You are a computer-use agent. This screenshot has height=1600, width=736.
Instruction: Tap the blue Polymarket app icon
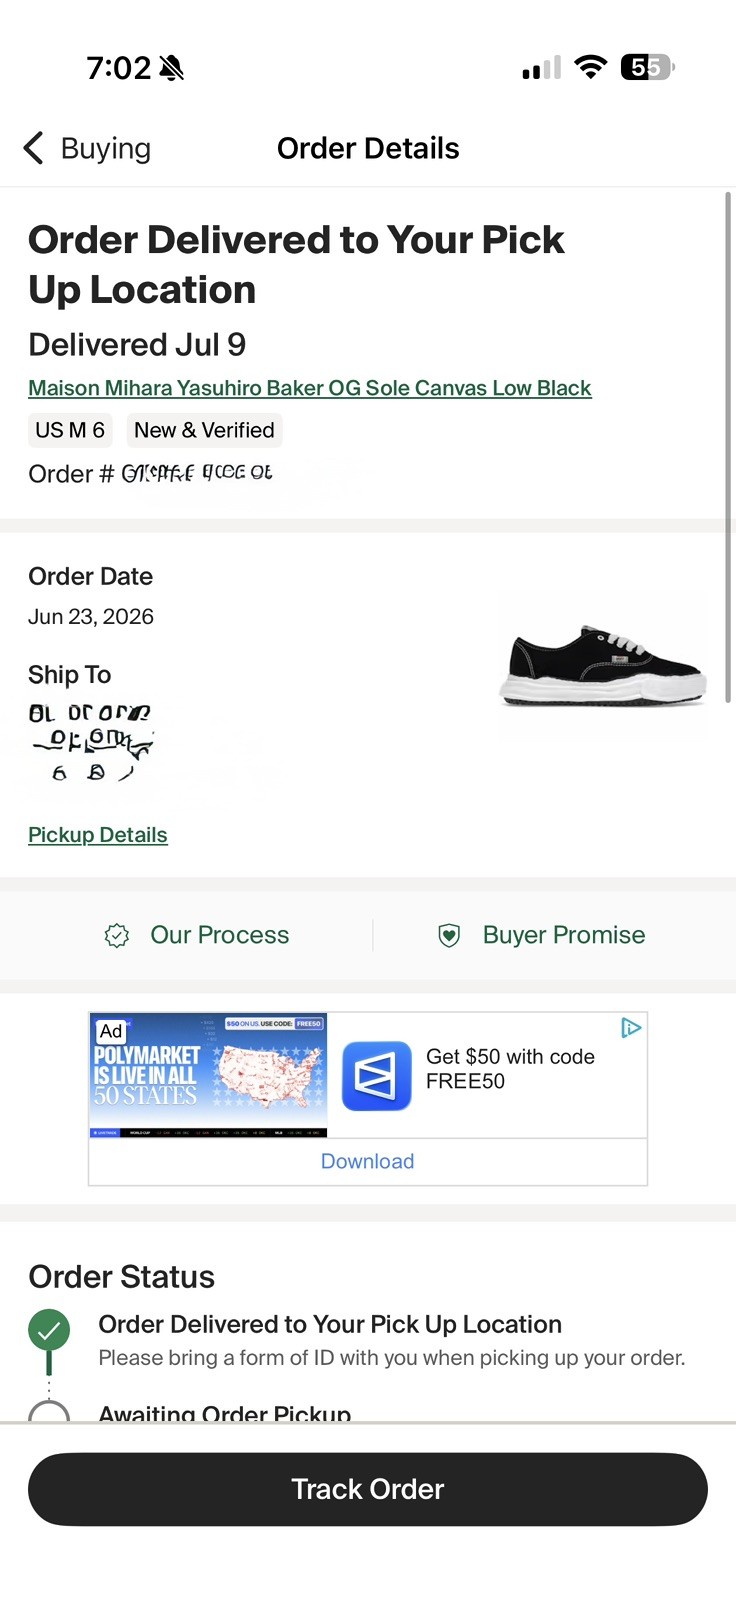coord(377,1076)
